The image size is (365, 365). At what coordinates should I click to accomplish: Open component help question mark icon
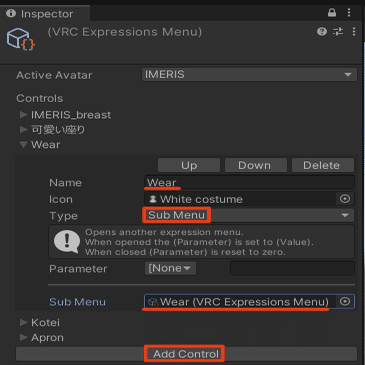click(x=322, y=32)
